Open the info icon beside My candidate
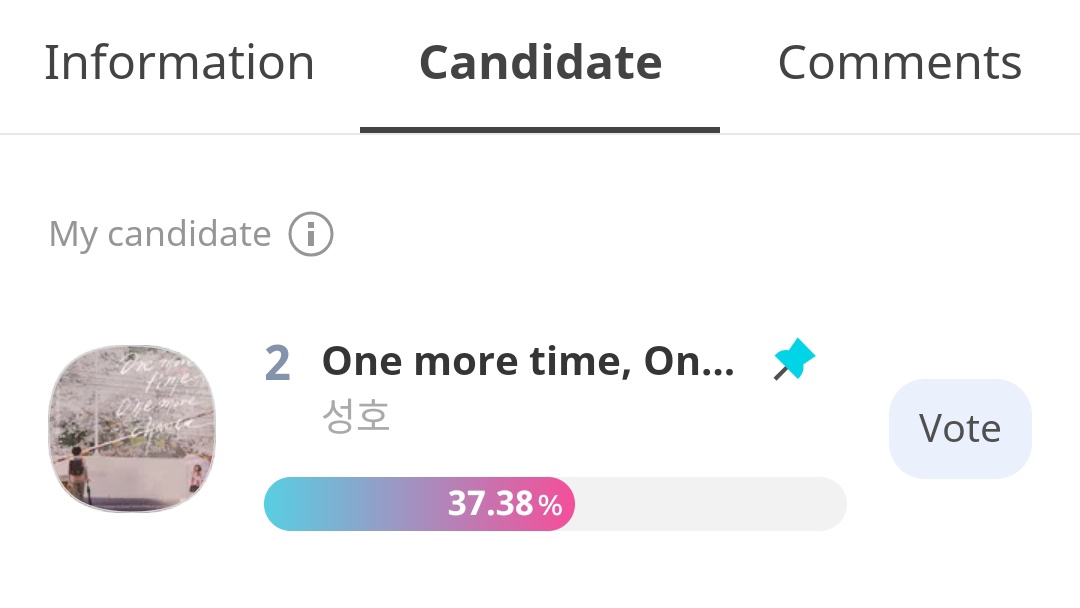Screen dimensions: 1080x608 310,235
